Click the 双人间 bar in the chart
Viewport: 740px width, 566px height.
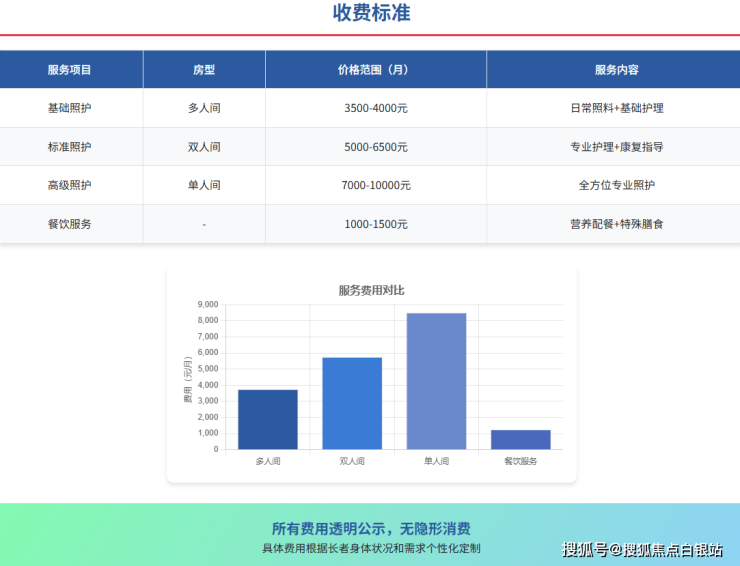tap(351, 404)
